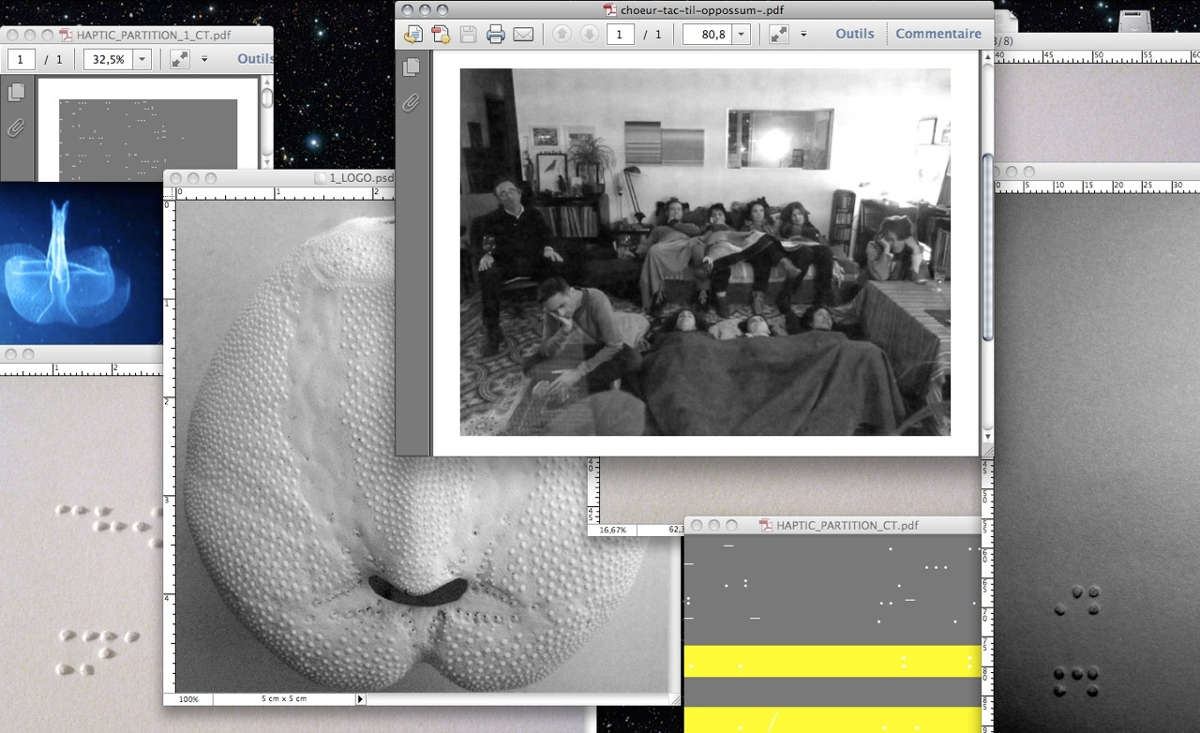The height and width of the screenshot is (733, 1200).
Task: Click the 100% zoom field in 1_LOGO.psd status bar
Action: click(x=189, y=699)
